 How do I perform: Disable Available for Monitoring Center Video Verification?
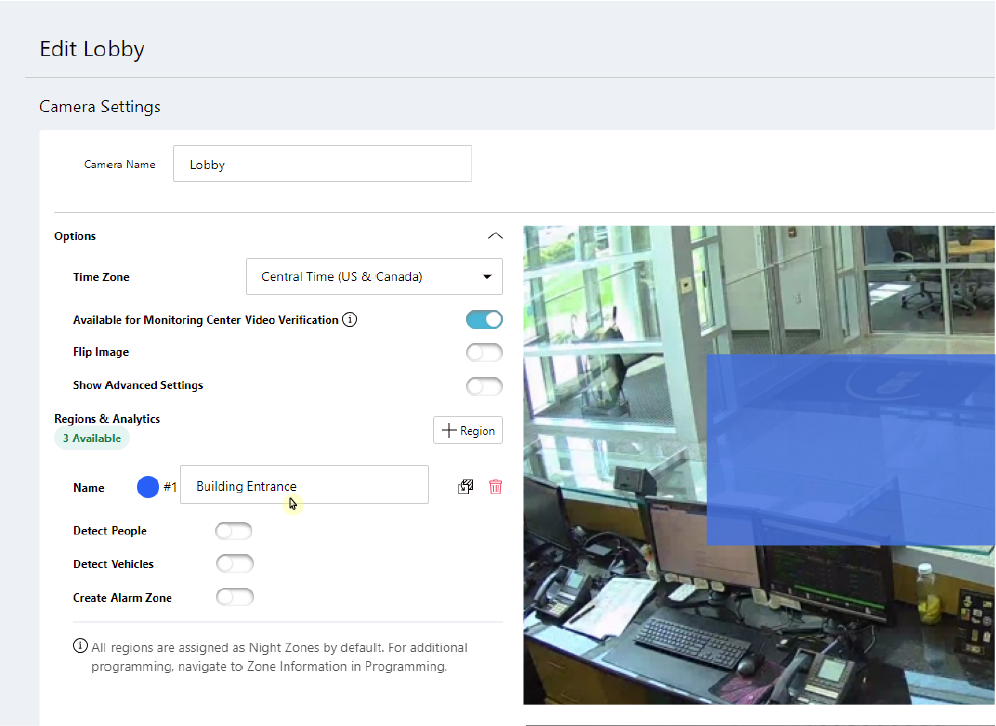(x=484, y=320)
